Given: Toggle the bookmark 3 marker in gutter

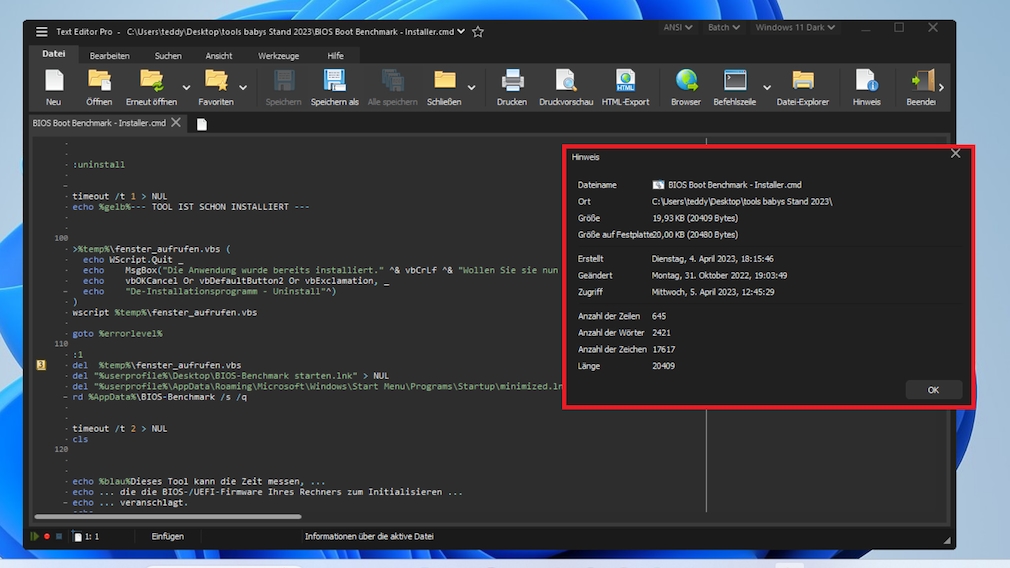Looking at the screenshot, I should point(41,365).
